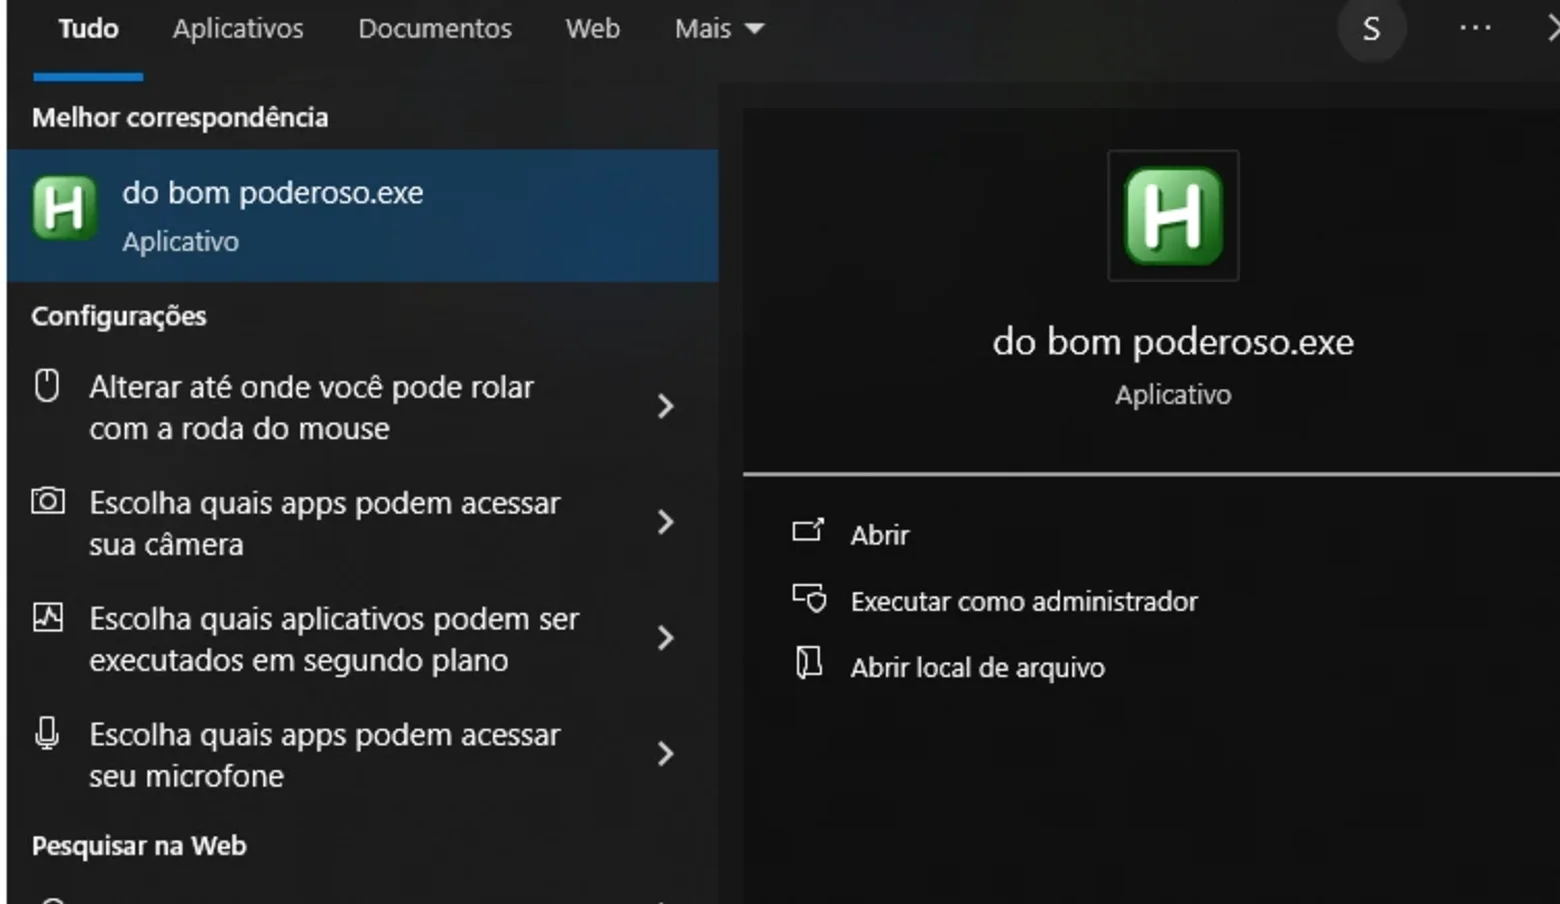
Task: Select the 'do bom poderoso.exe' best match result
Action: point(362,216)
